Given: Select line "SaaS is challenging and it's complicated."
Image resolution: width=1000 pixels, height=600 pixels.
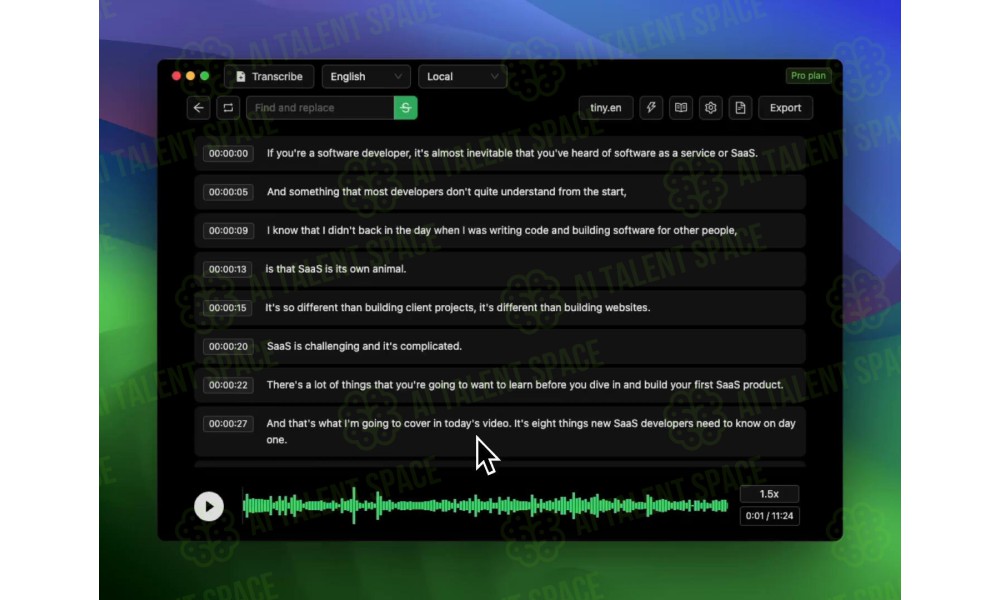Looking at the screenshot, I should click(364, 346).
